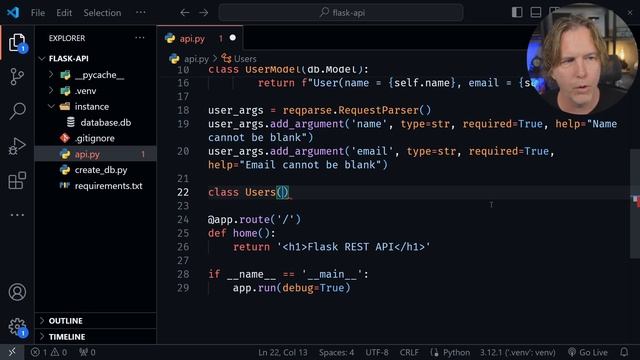Go back with the left arrow
Screen dimensions: 640x360
pos(185,13)
